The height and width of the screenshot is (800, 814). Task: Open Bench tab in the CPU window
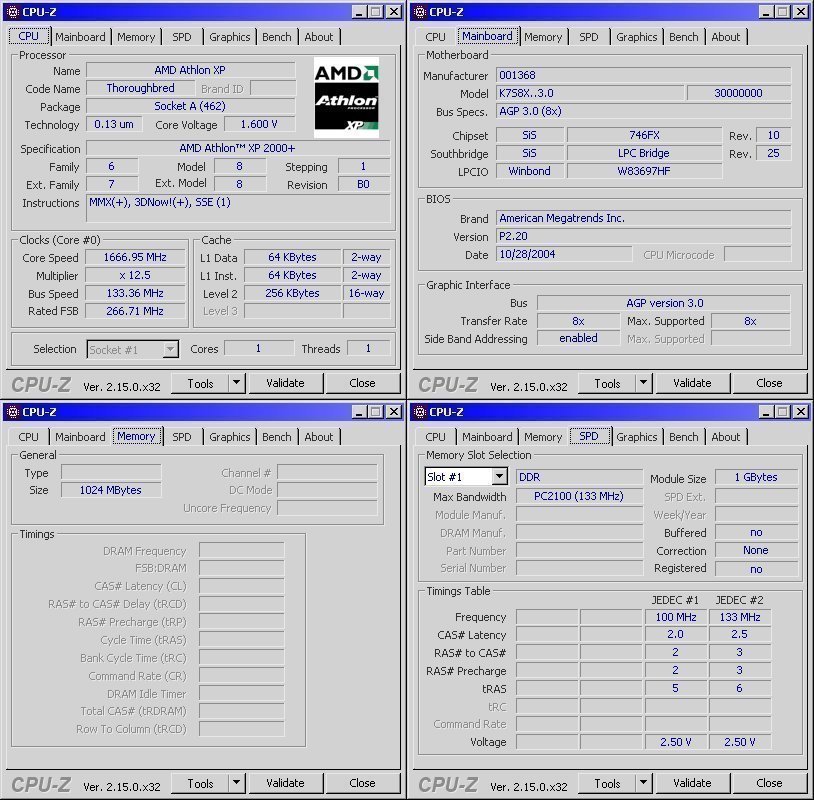(x=276, y=37)
